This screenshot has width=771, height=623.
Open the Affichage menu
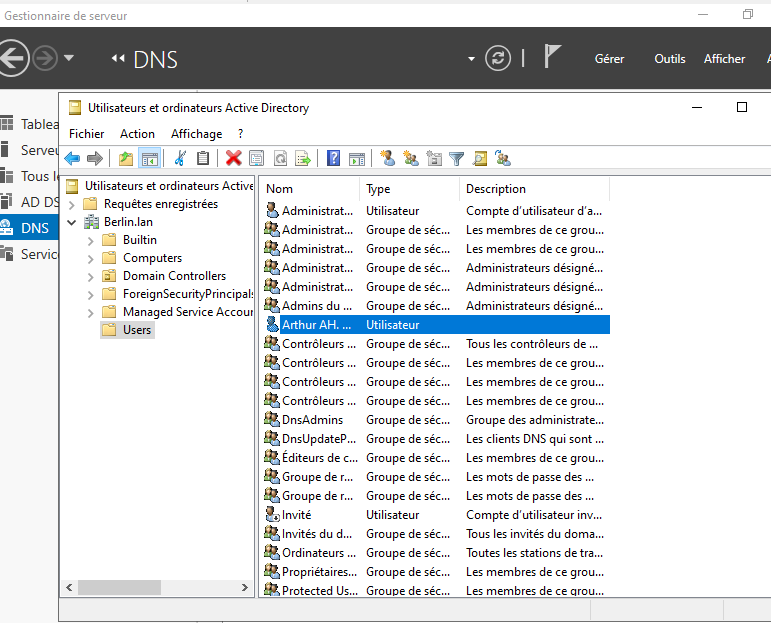196,133
